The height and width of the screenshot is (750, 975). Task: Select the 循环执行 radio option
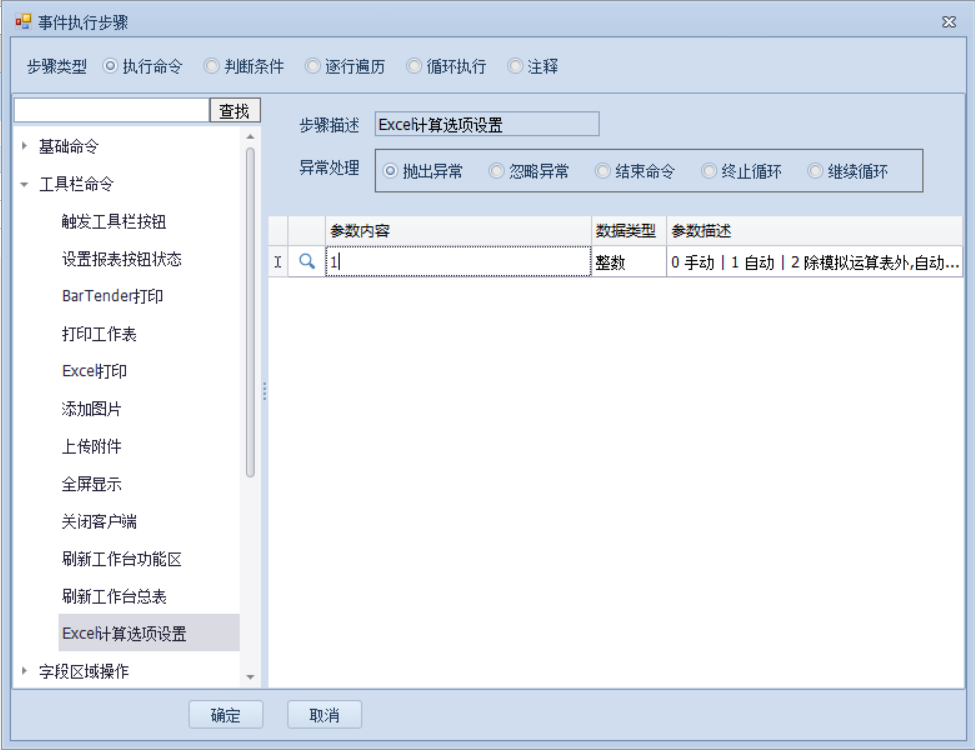(x=414, y=67)
